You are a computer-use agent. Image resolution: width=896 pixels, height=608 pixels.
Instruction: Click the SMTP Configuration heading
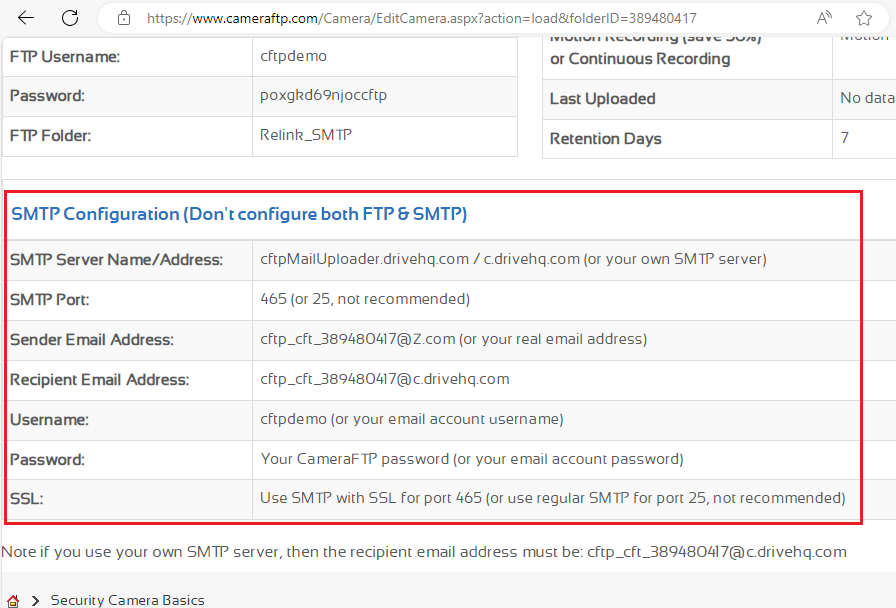pyautogui.click(x=239, y=214)
